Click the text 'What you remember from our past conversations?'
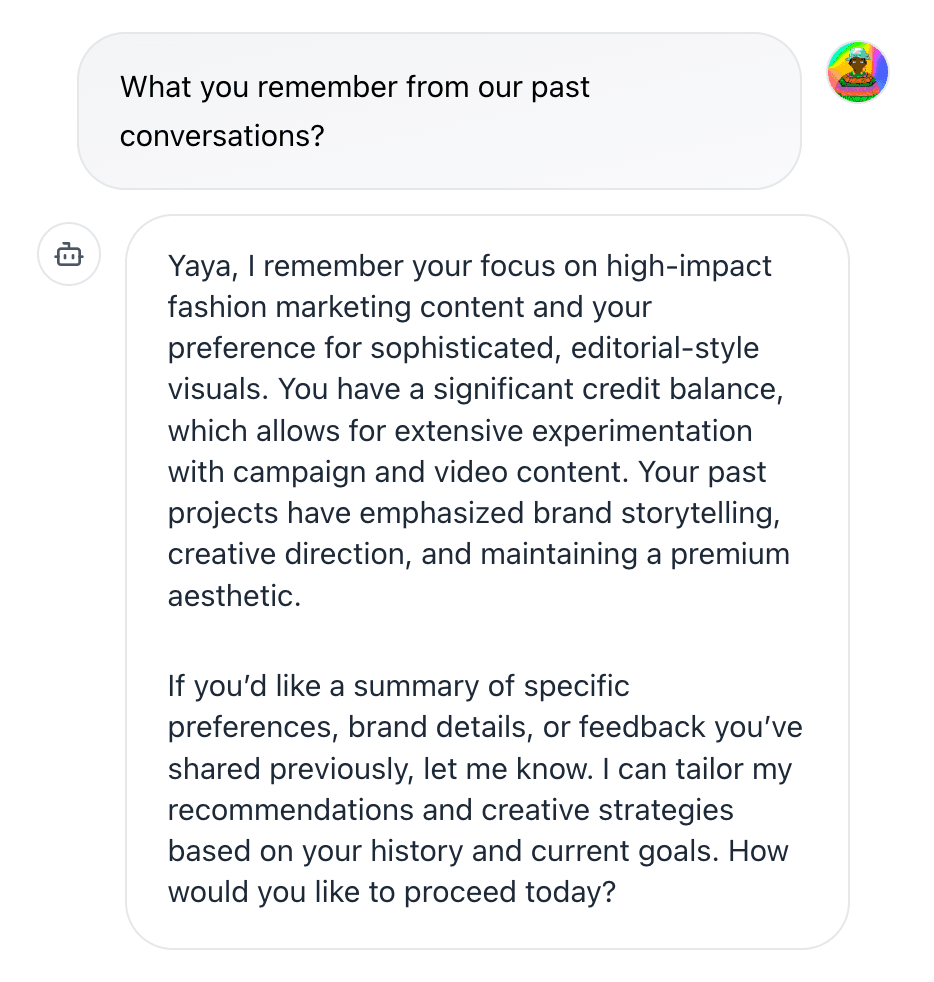 pos(355,110)
